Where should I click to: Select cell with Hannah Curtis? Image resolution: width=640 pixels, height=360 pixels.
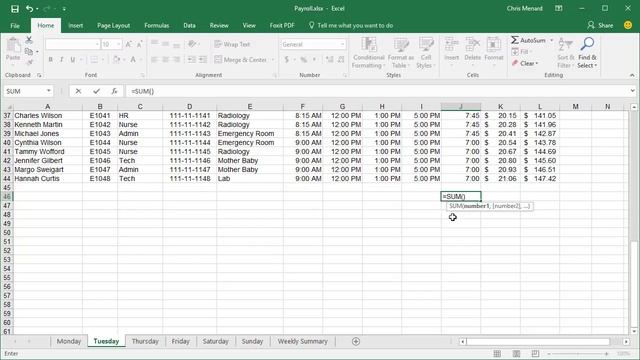48,179
